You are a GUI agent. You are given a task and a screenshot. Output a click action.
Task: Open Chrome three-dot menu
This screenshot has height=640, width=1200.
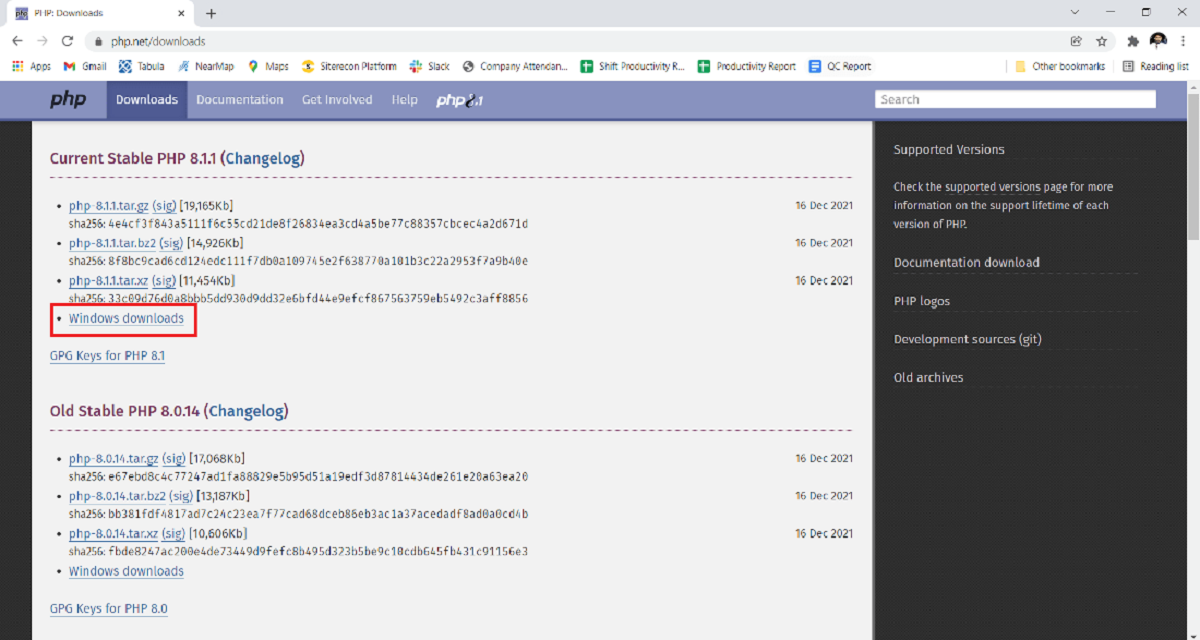(x=1184, y=41)
